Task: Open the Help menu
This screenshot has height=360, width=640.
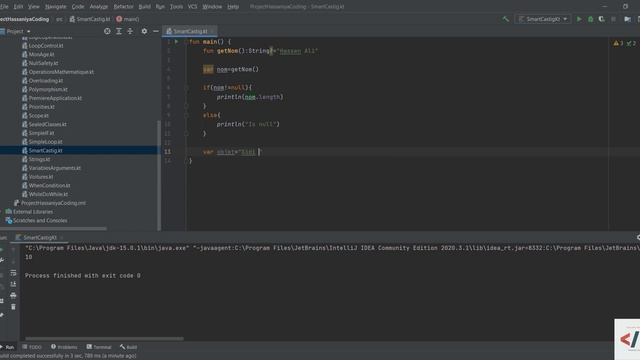Action: [233, 7]
